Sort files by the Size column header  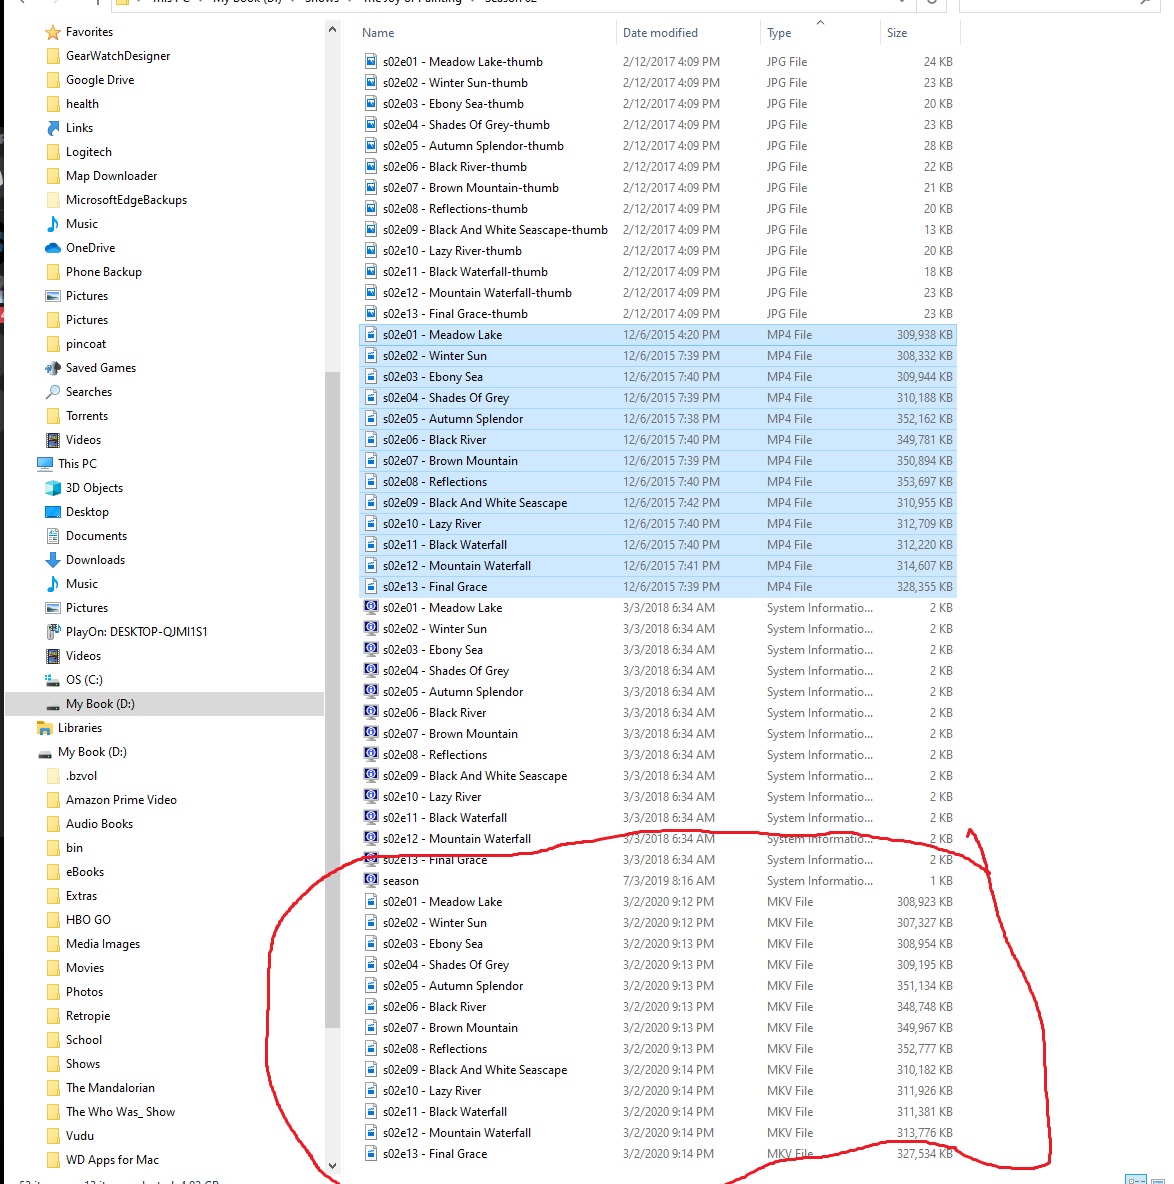click(897, 32)
